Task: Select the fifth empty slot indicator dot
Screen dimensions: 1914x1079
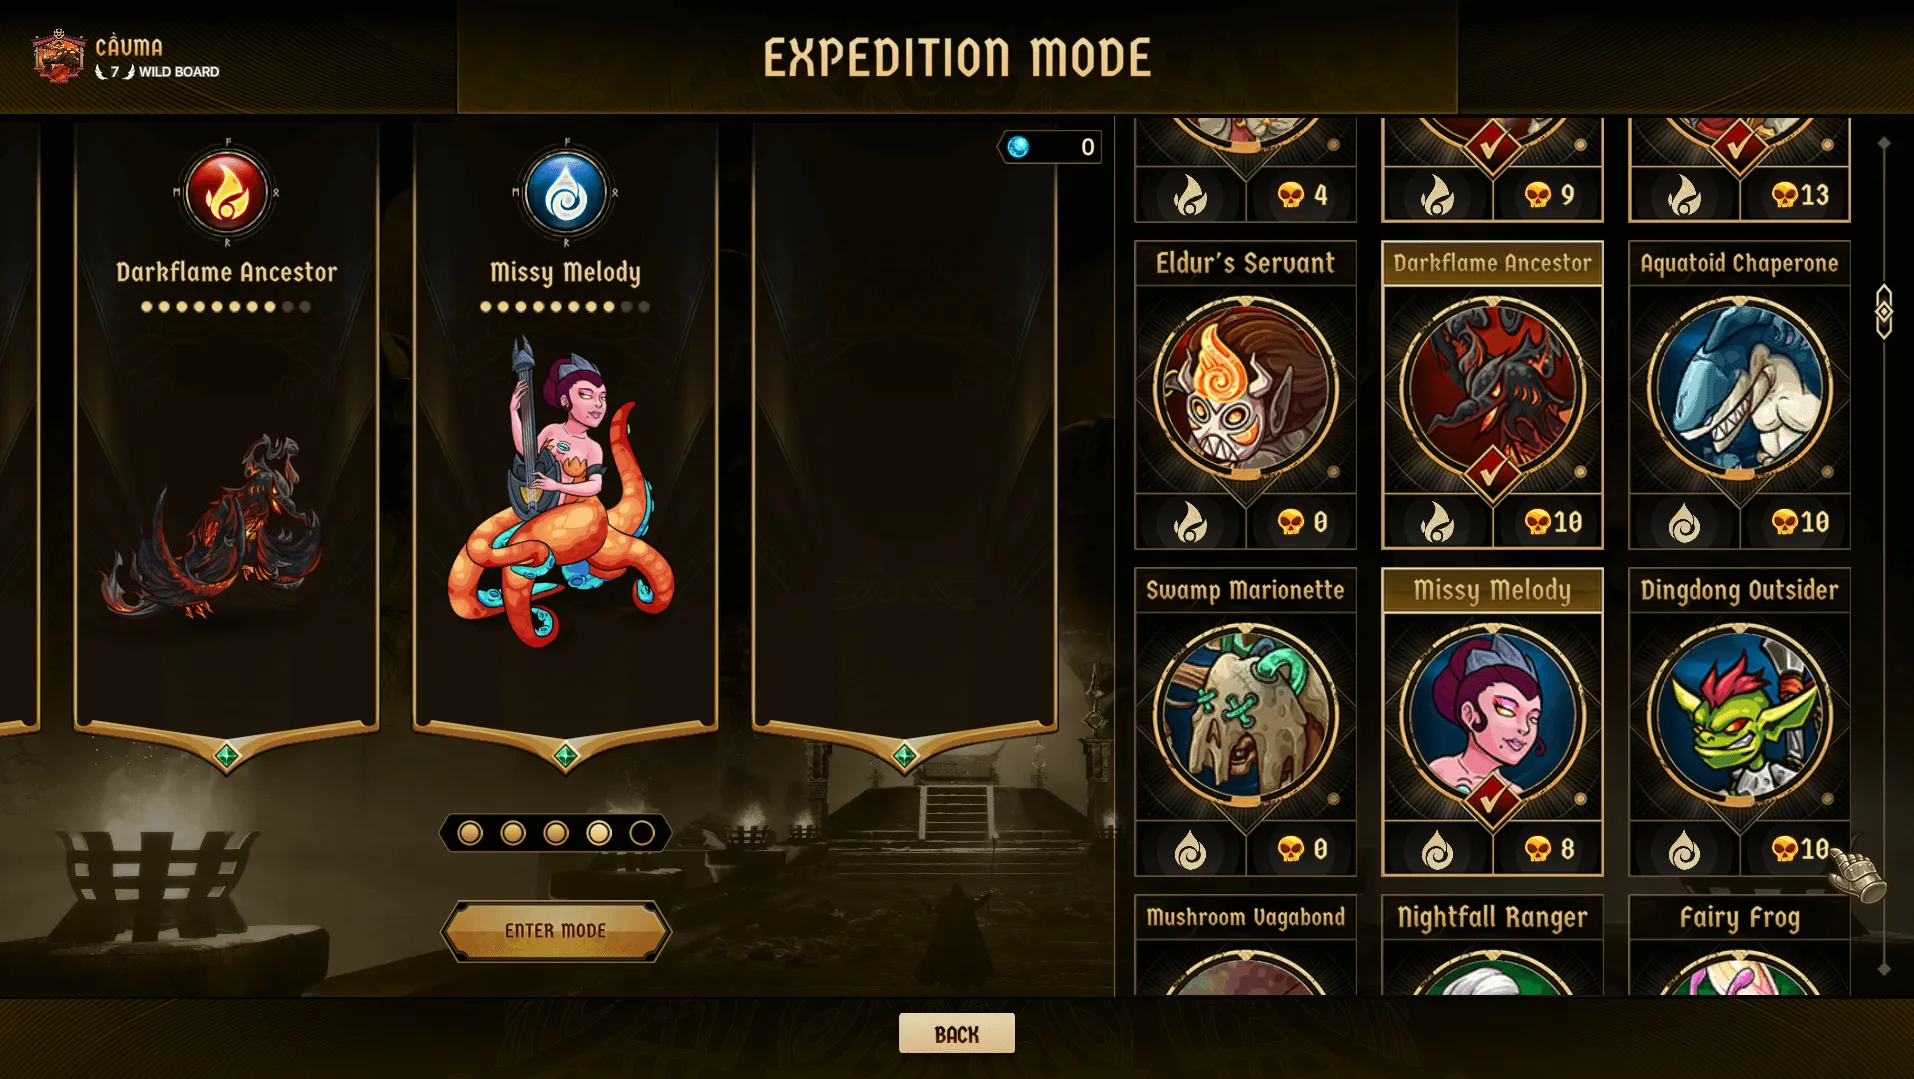Action: 642,833
